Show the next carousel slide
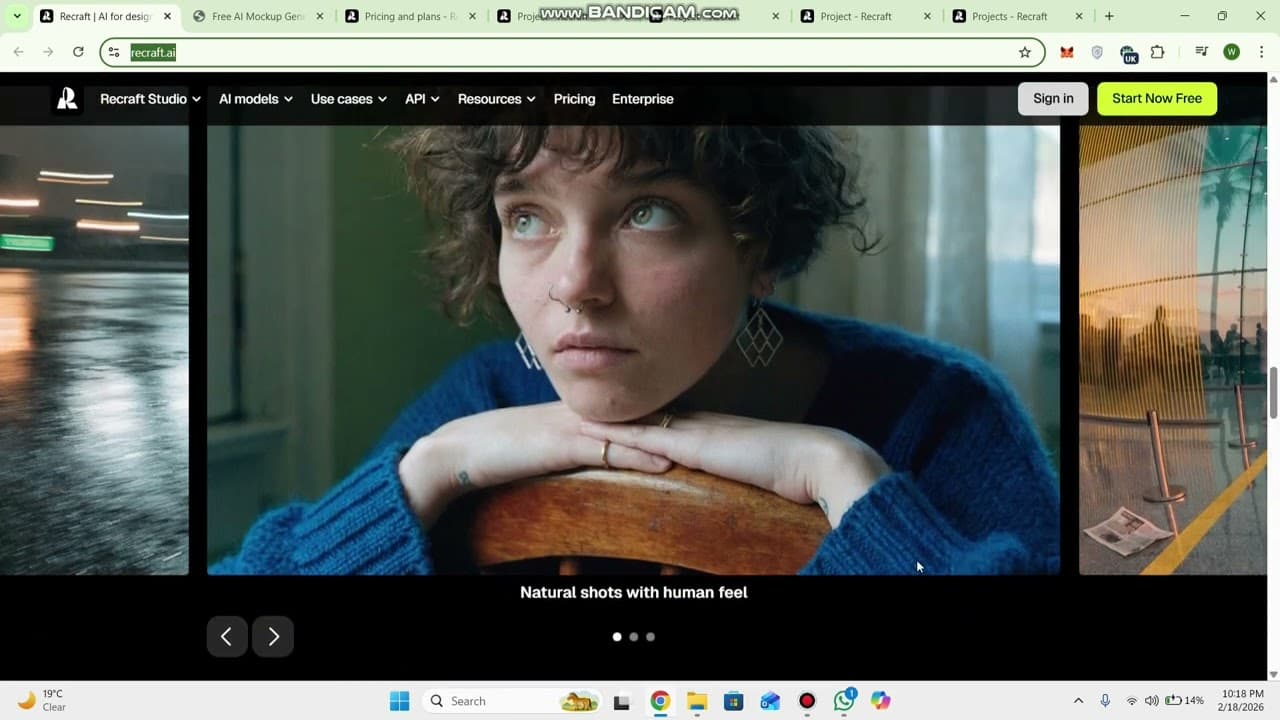The image size is (1280, 720). (273, 637)
